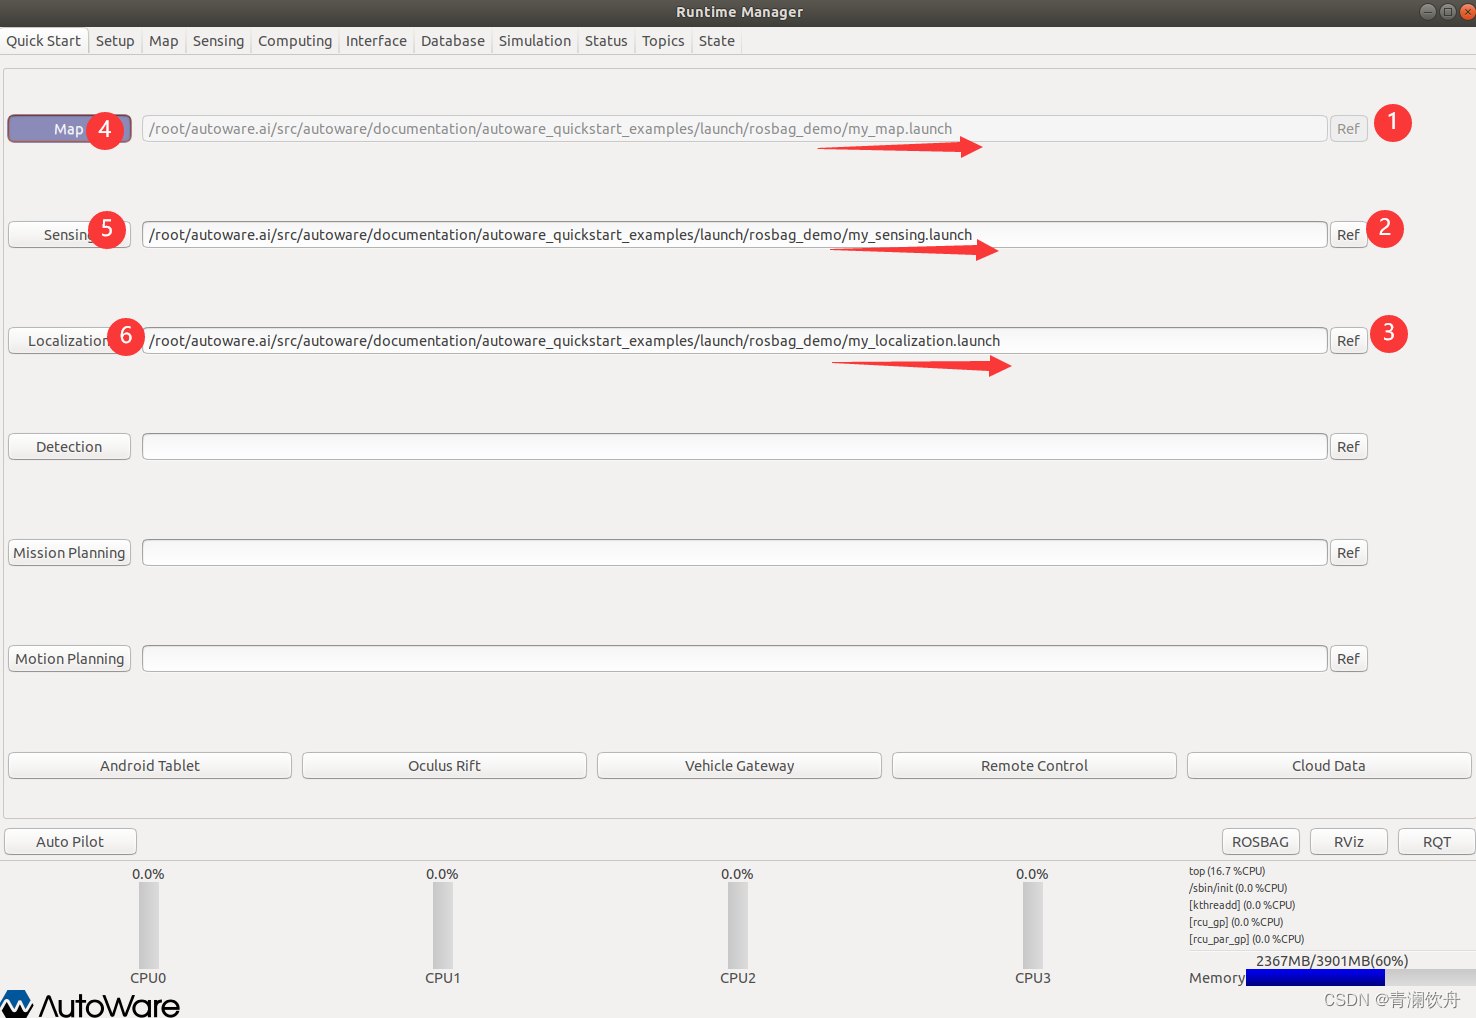This screenshot has height=1018, width=1476.
Task: Click the top (16.7 %CPU) process entry
Action: (x=1227, y=871)
